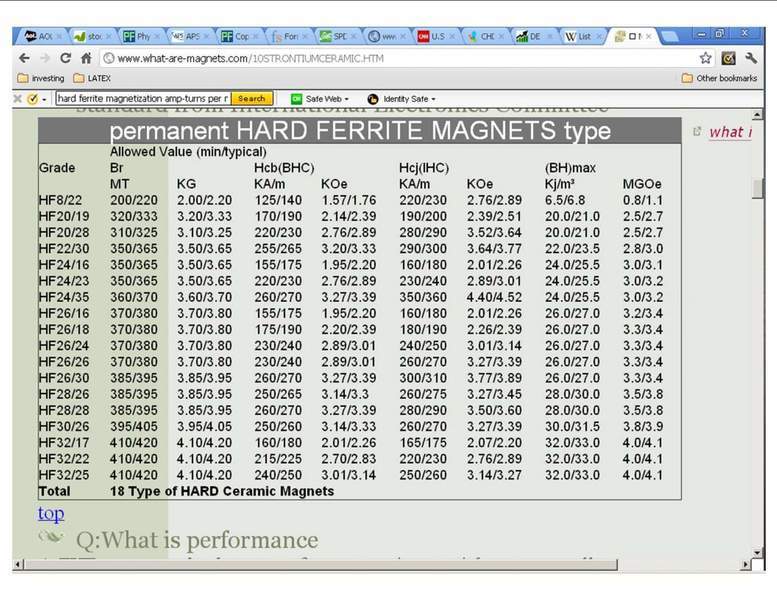This screenshot has width=777, height=600.
Task: Click the Norton toolbar search field
Action: [x=143, y=98]
